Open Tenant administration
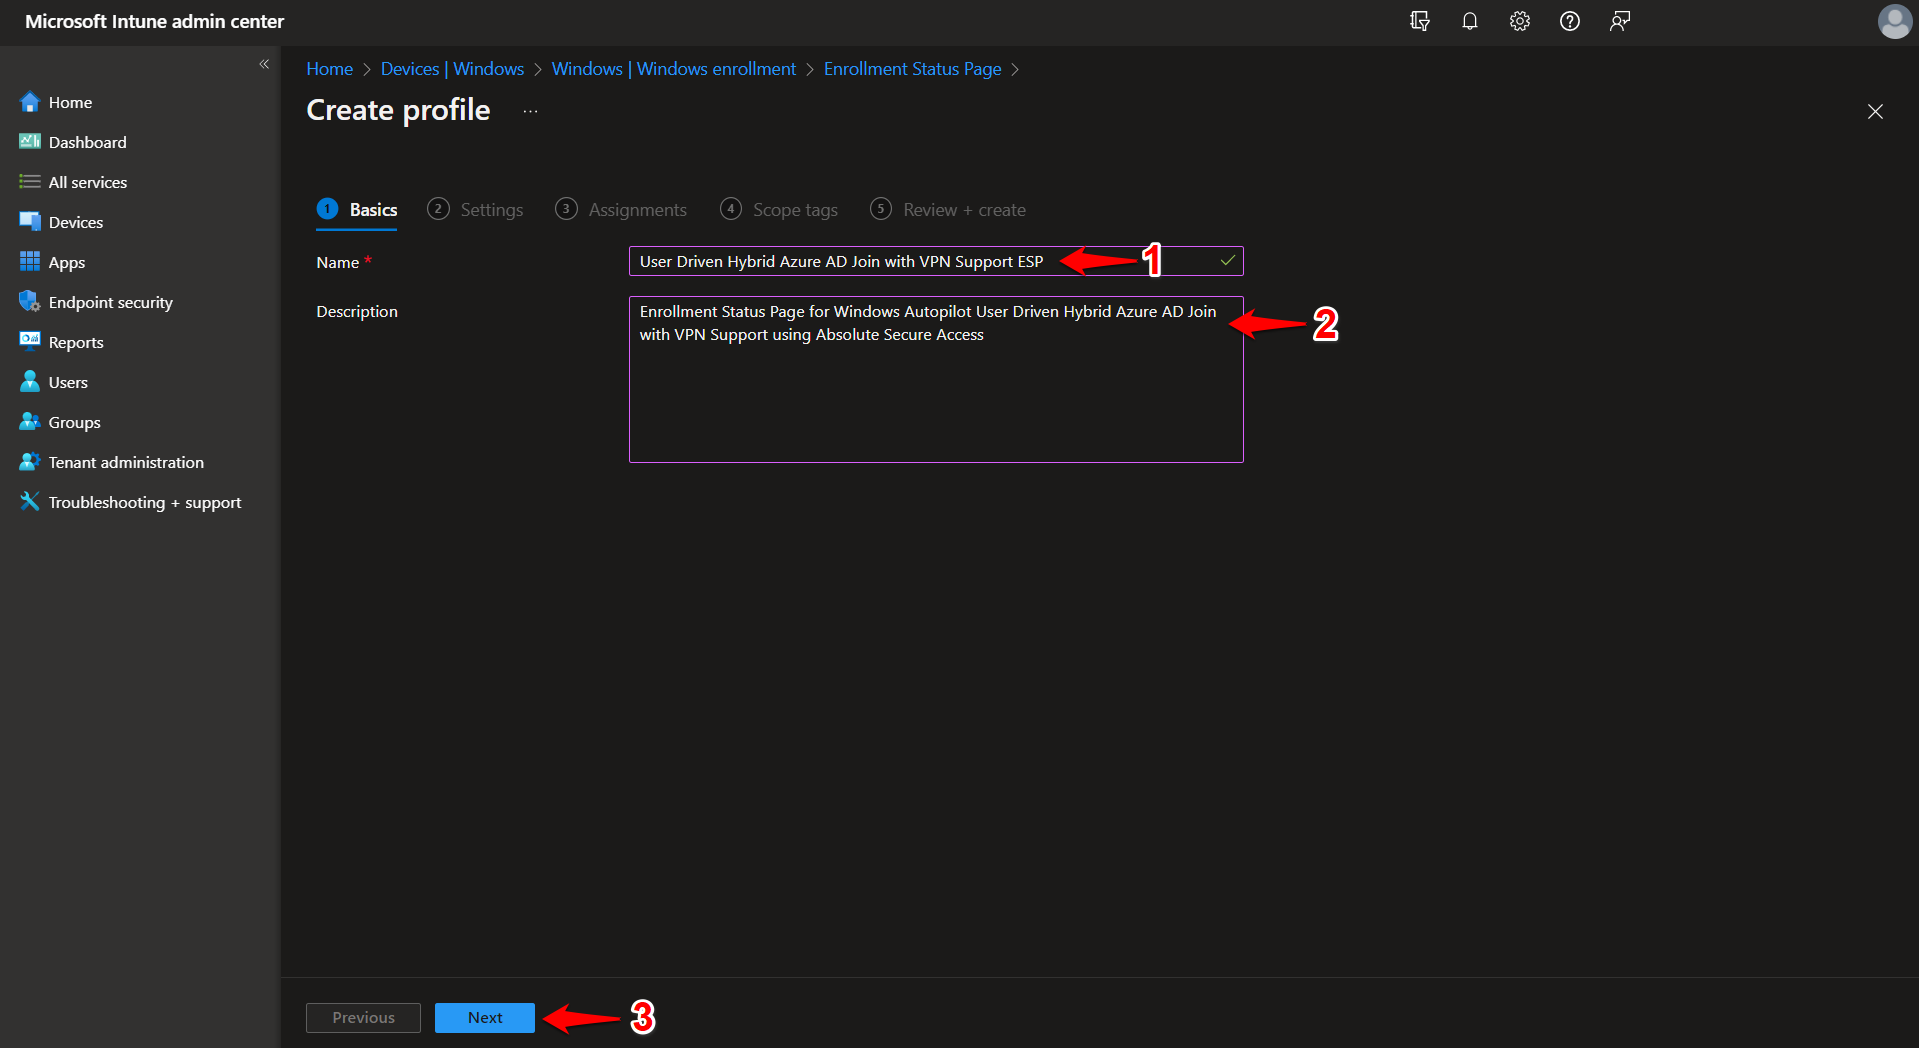1919x1048 pixels. 124,461
